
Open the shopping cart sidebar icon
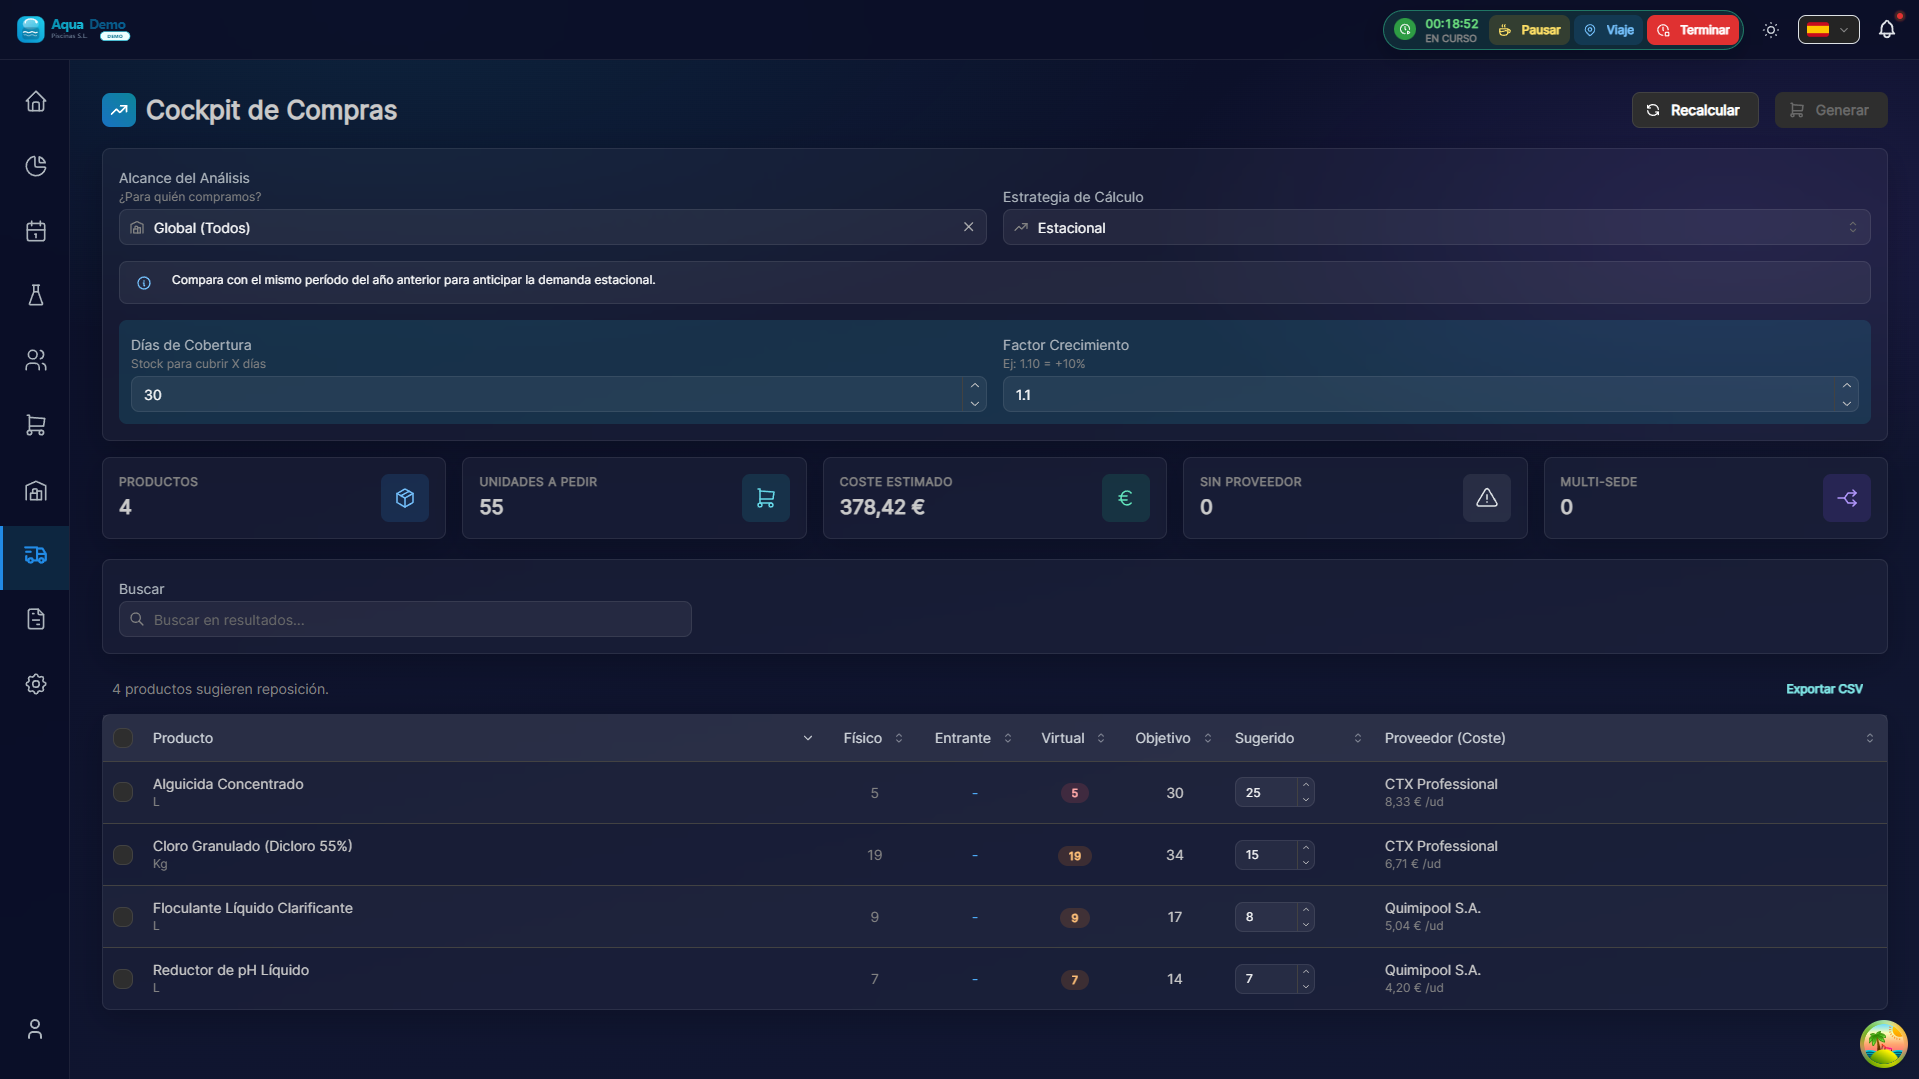click(x=36, y=425)
